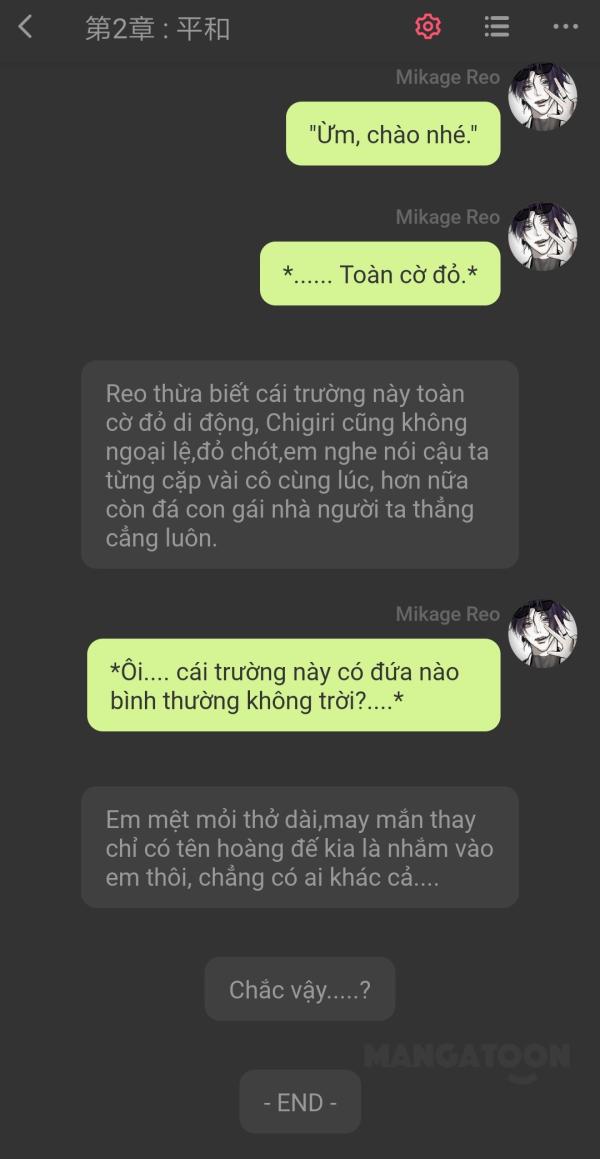Open the chapter list icon

coord(497,27)
